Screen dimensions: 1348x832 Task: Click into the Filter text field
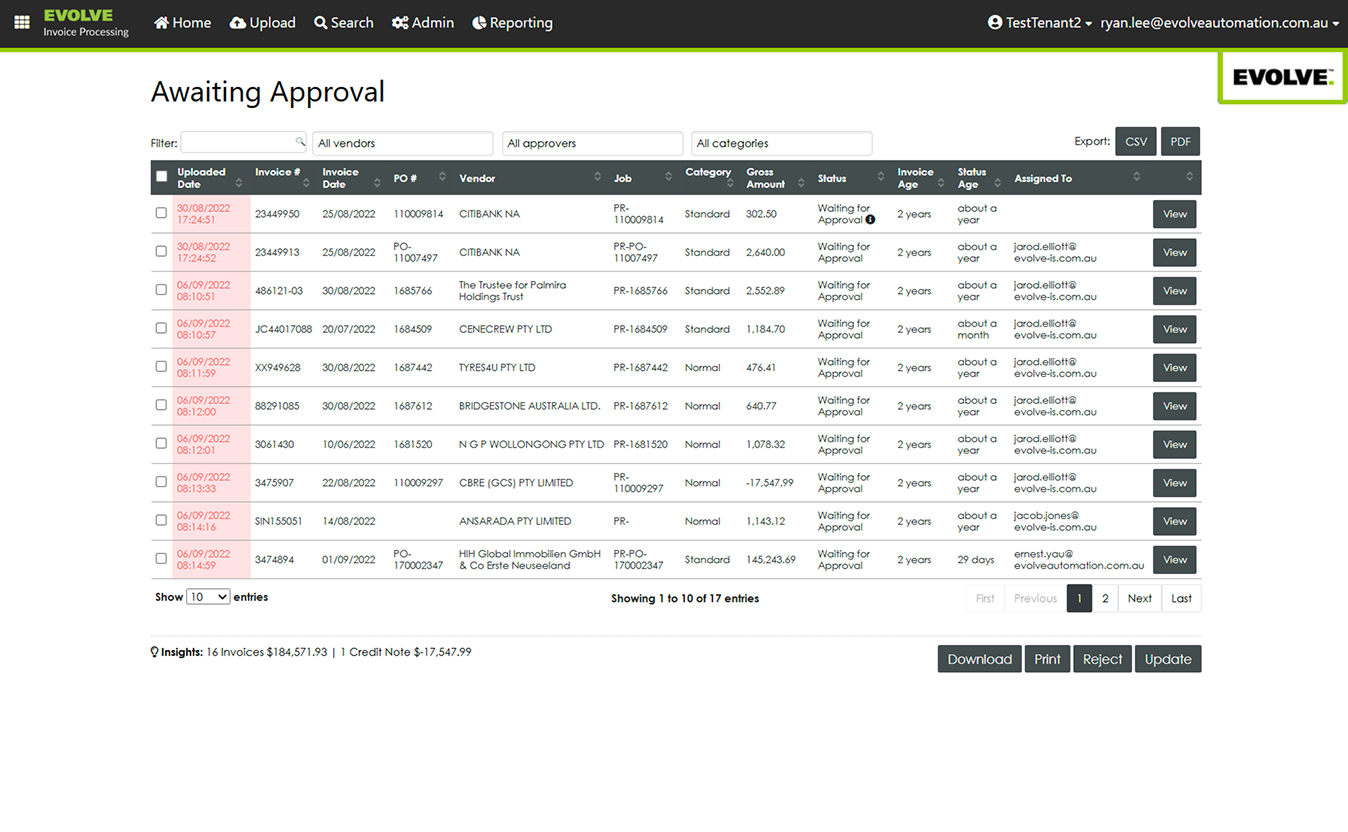pos(243,142)
